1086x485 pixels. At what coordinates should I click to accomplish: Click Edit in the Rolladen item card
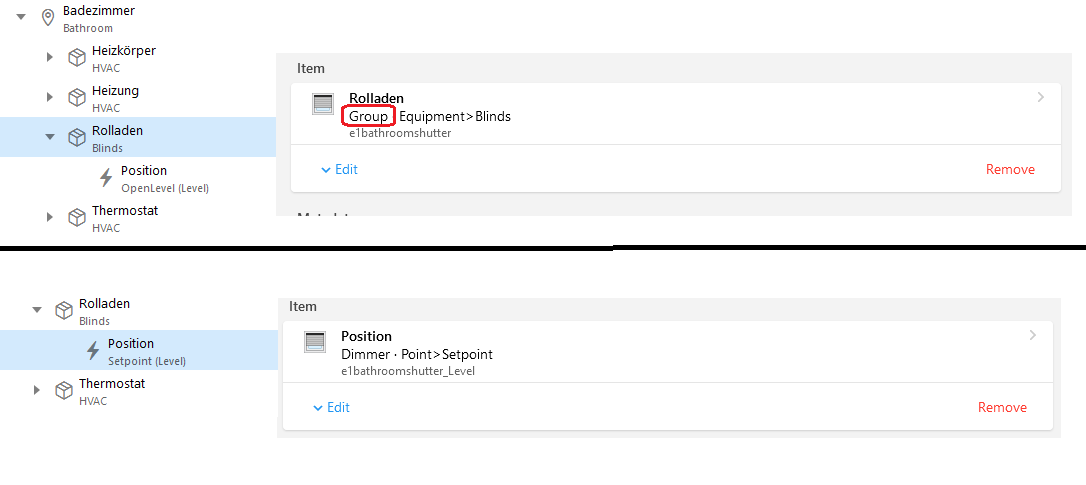339,169
